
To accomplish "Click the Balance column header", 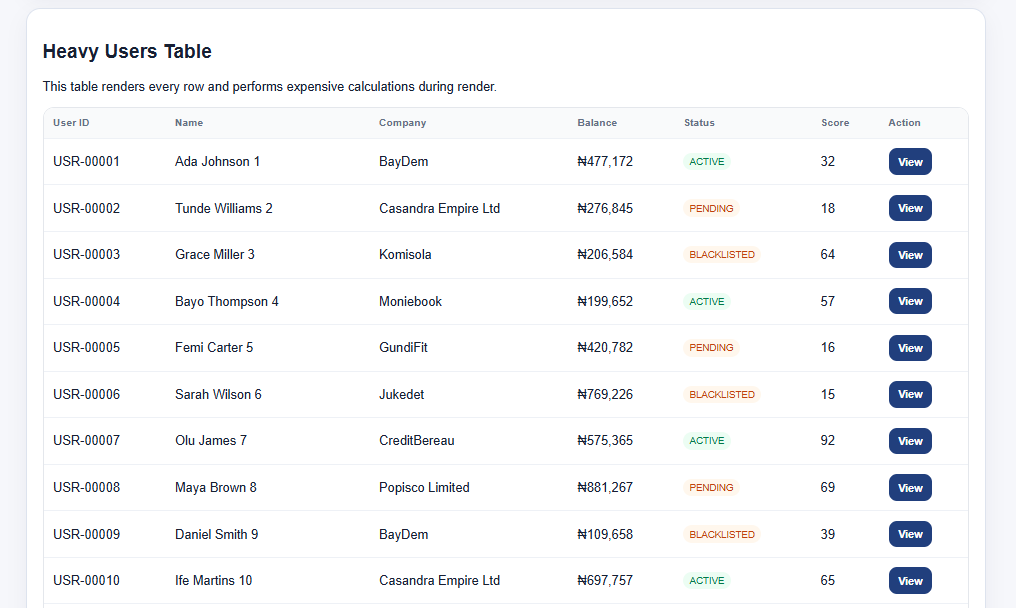I will point(597,123).
